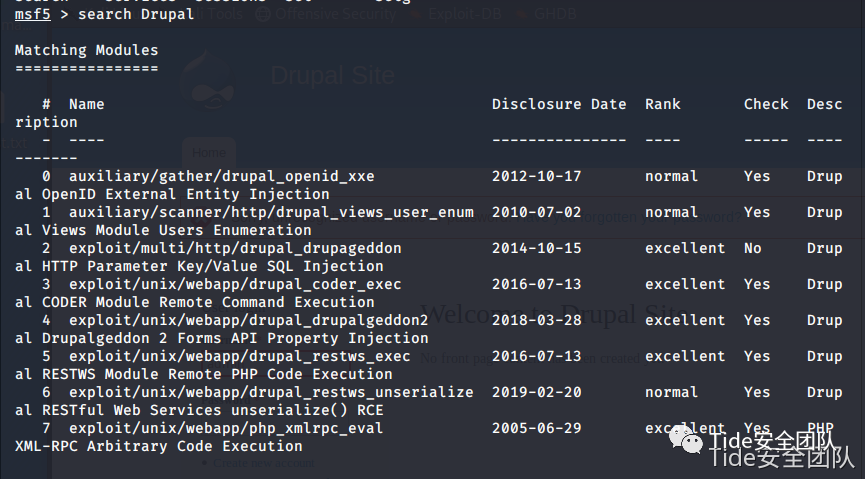Image resolution: width=865 pixels, height=479 pixels.
Task: Click description 'Drupalgeddon 2 Forms API Property Injection'
Action: pyautogui.click(x=235, y=338)
